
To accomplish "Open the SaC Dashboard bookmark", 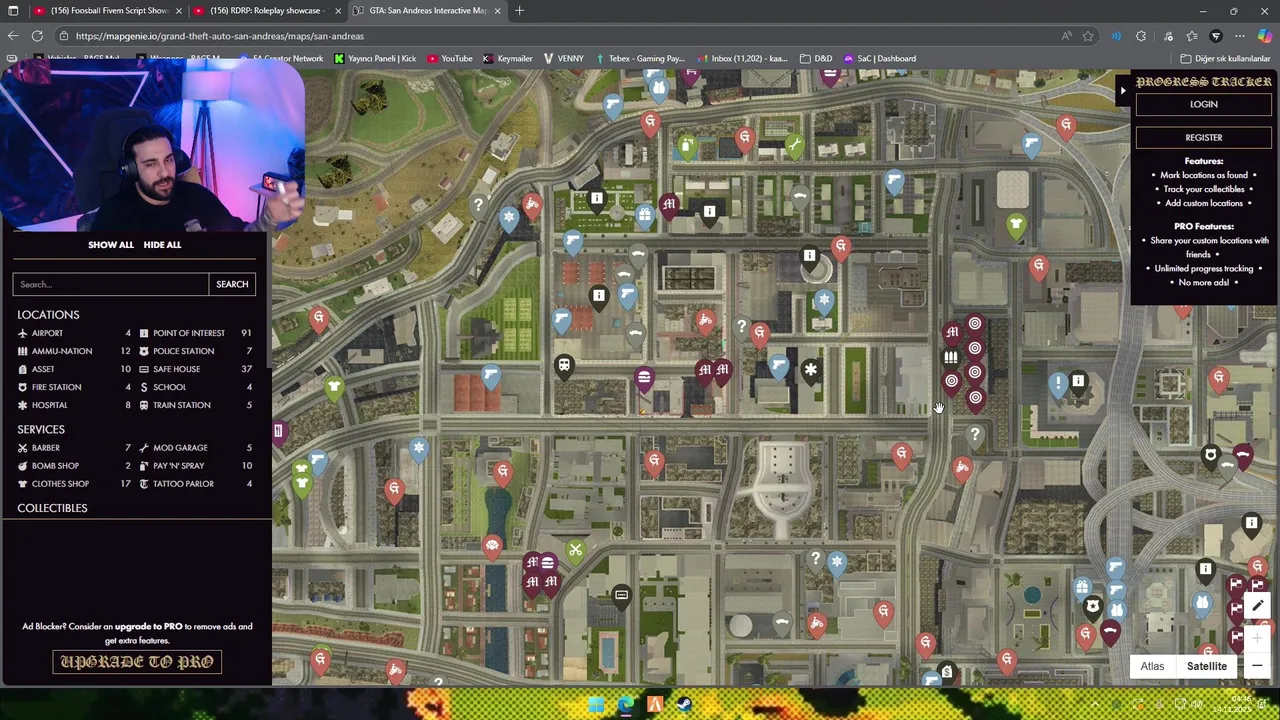I will point(879,58).
